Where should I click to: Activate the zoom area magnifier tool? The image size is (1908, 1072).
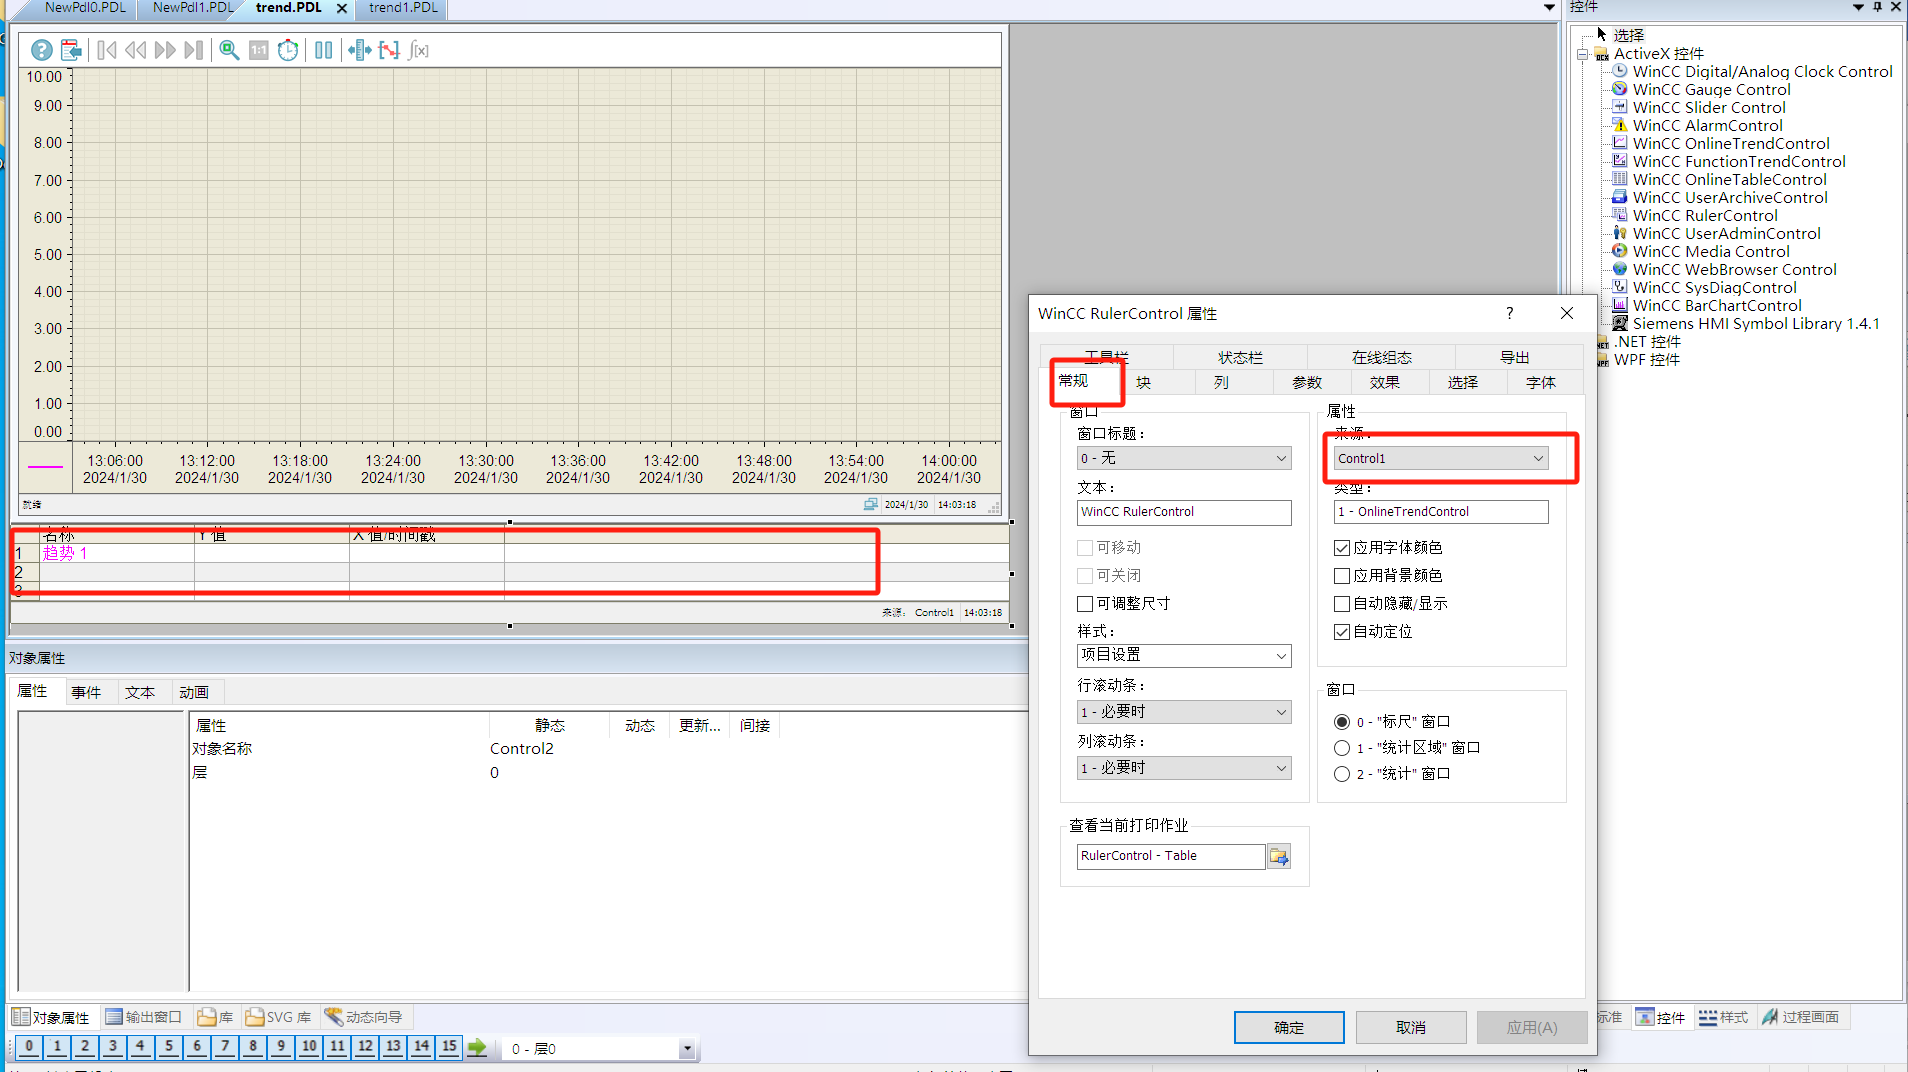click(229, 50)
